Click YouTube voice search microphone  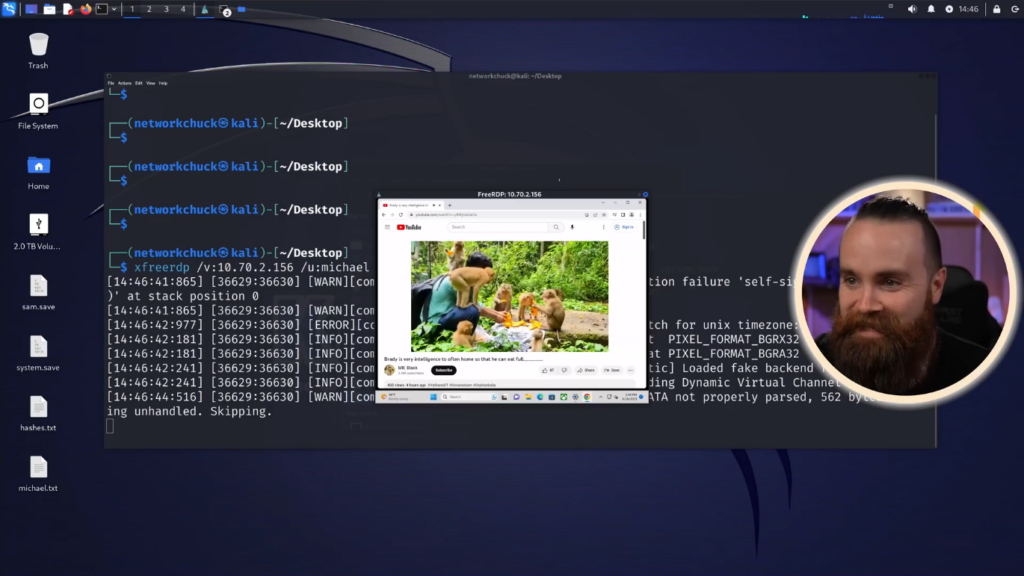pyautogui.click(x=572, y=227)
